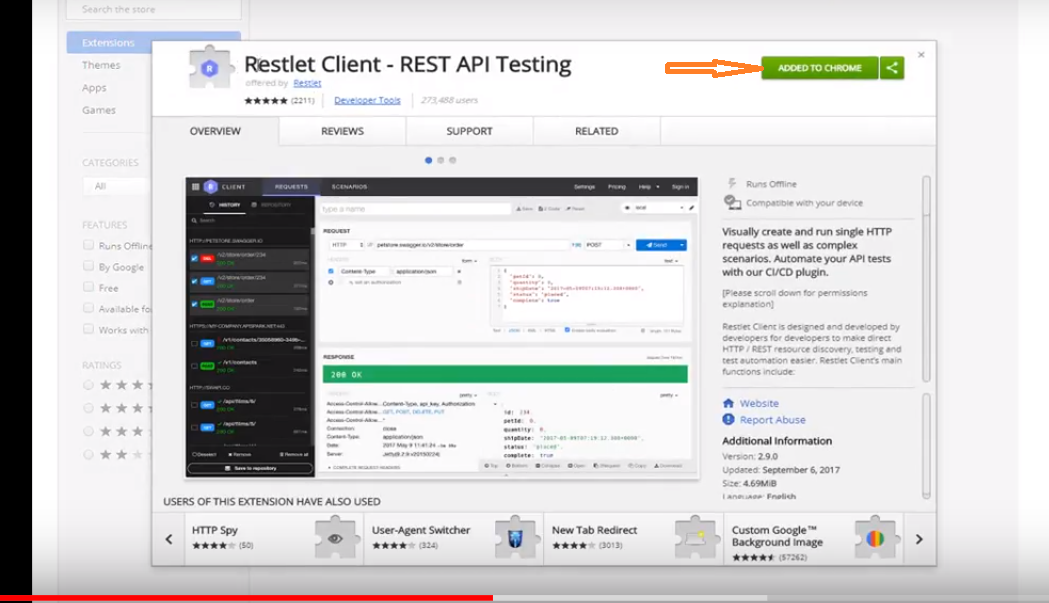Toggle the Works with checkbox
Image resolution: width=1049 pixels, height=603 pixels.
[x=88, y=329]
